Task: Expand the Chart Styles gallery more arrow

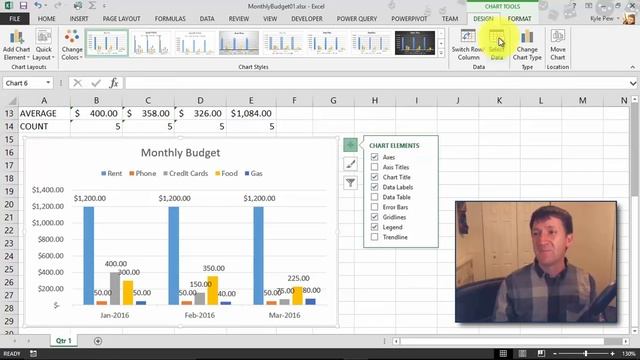Action: point(441,53)
